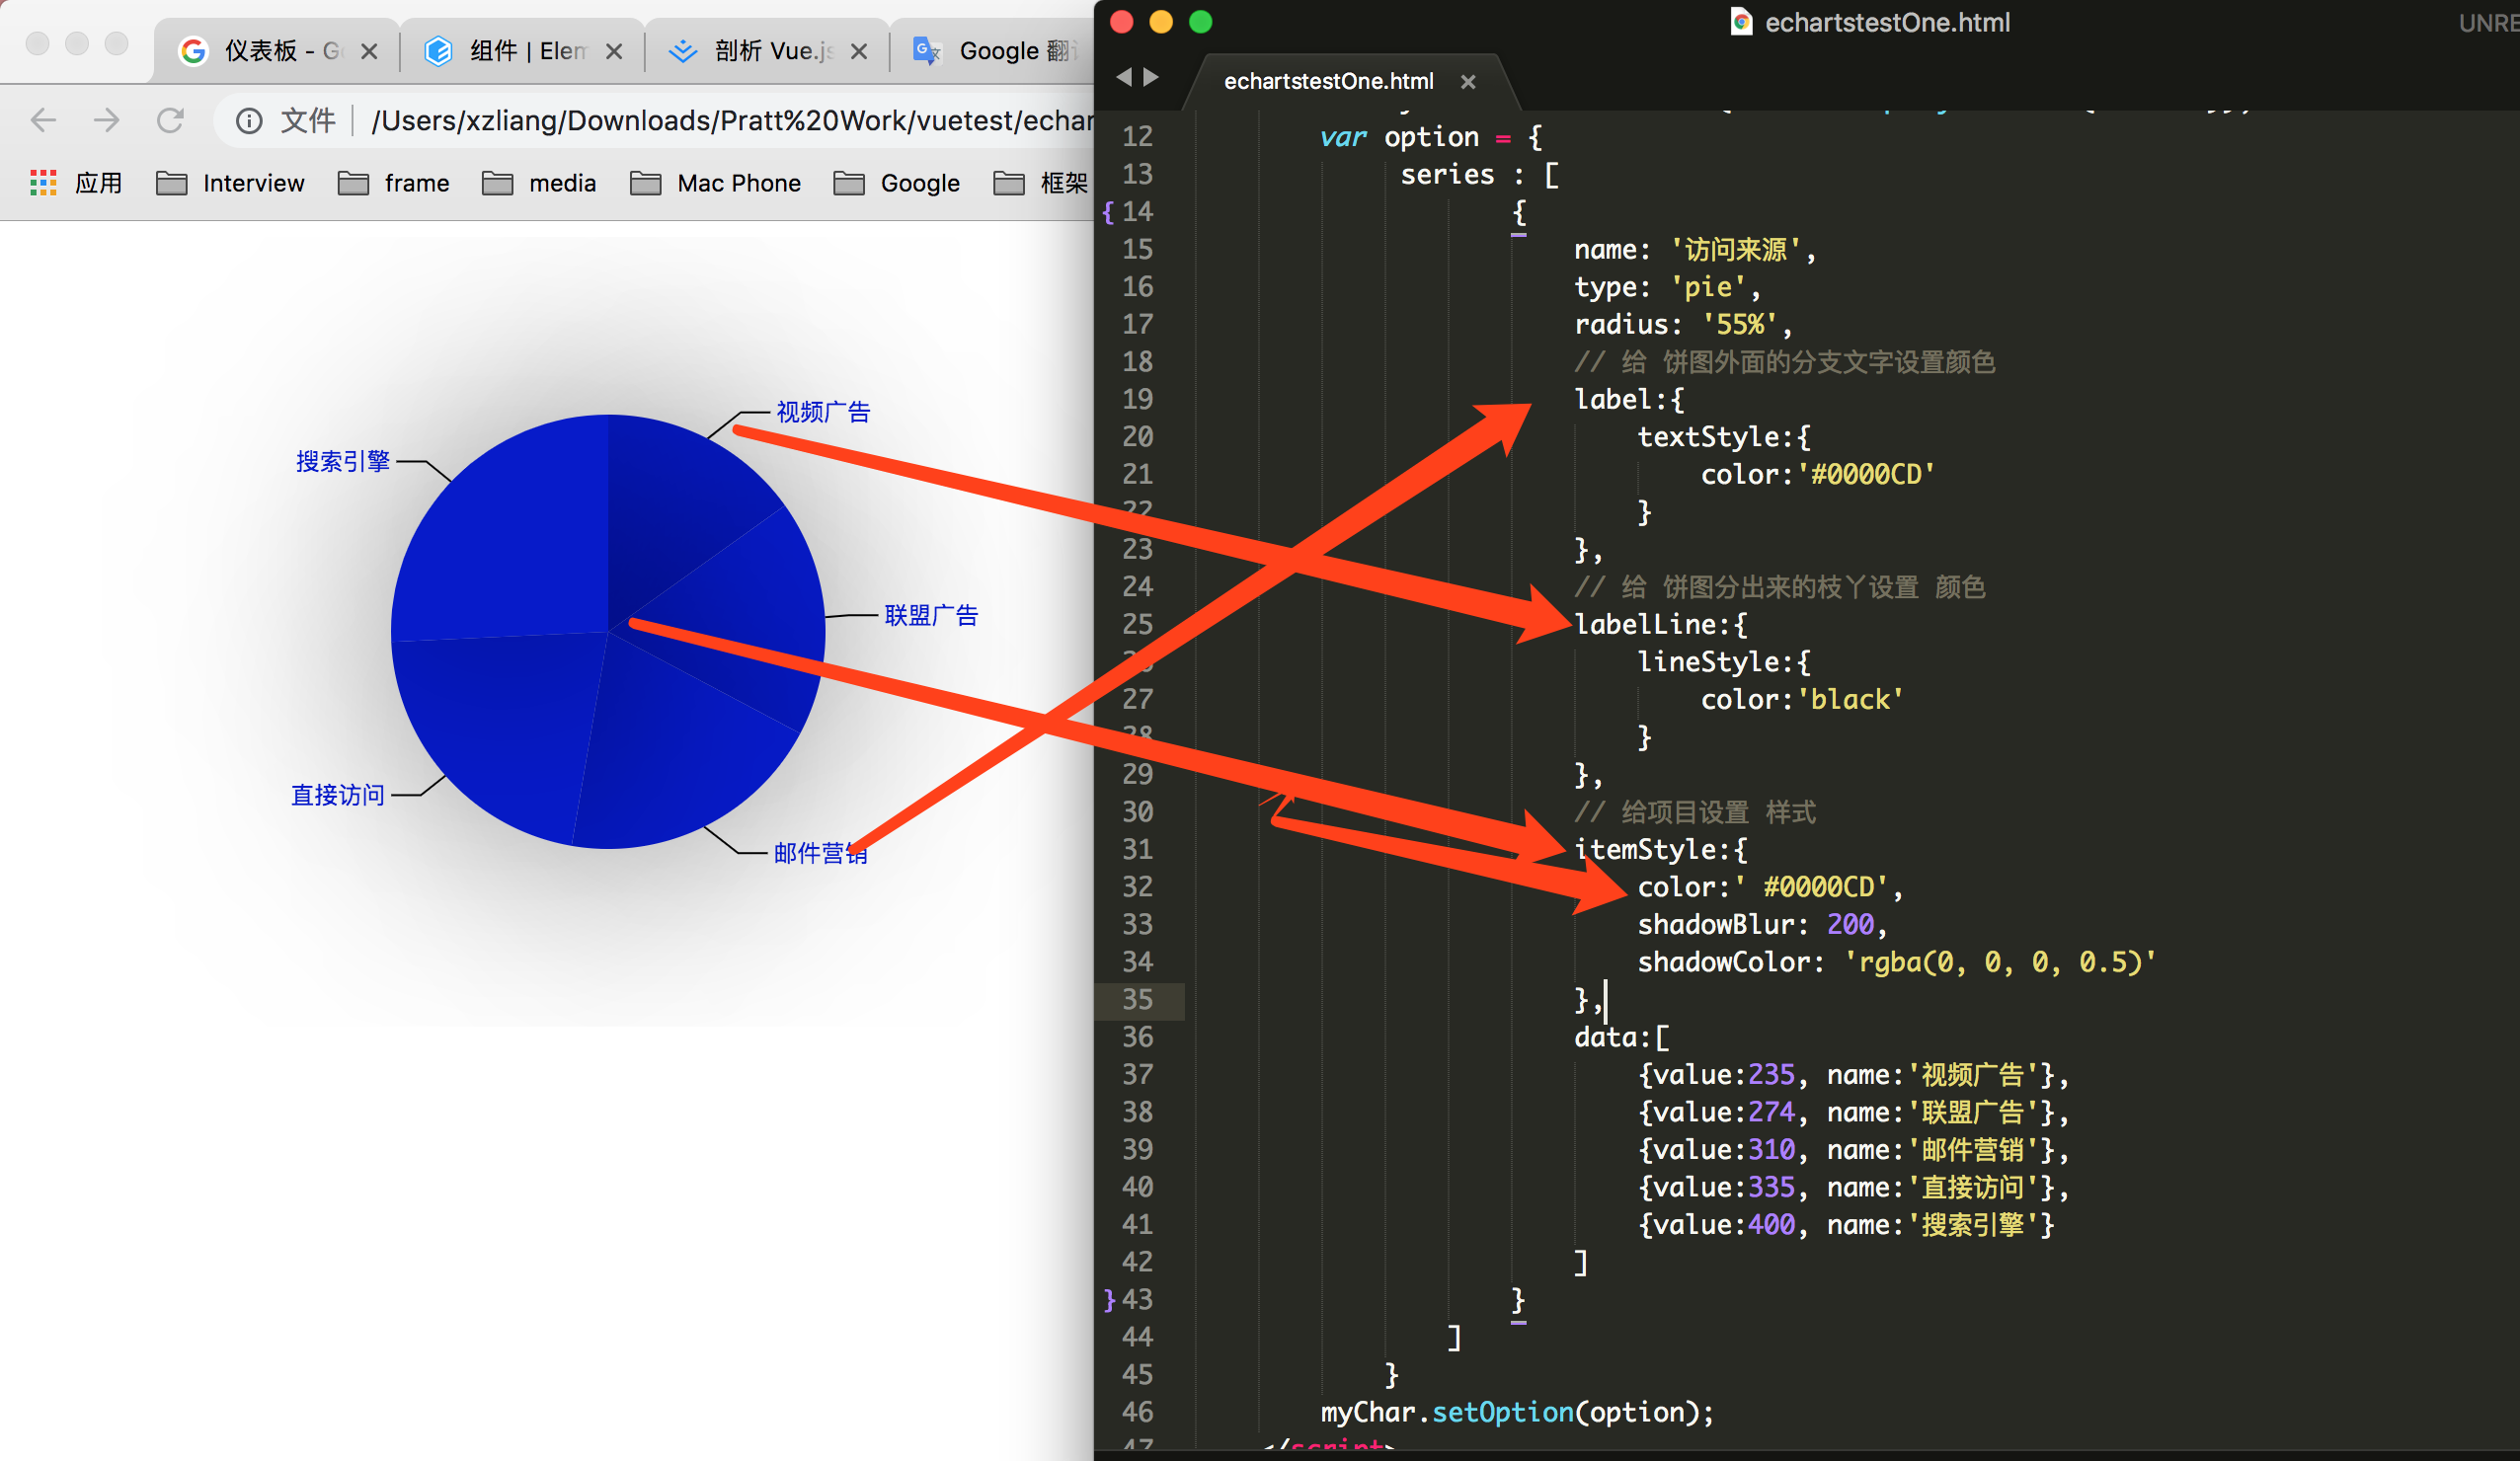
Task: Click the file path in the address bar
Action: tap(730, 121)
